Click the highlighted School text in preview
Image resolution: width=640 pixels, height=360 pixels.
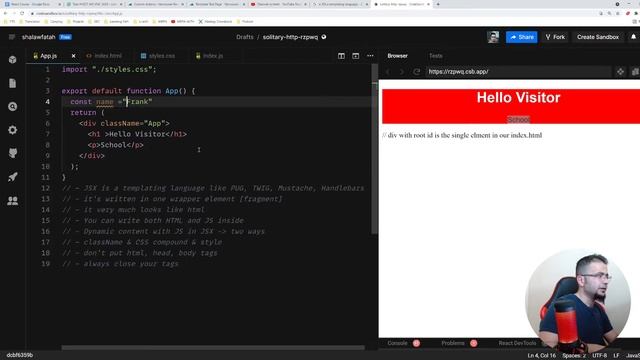(x=518, y=119)
